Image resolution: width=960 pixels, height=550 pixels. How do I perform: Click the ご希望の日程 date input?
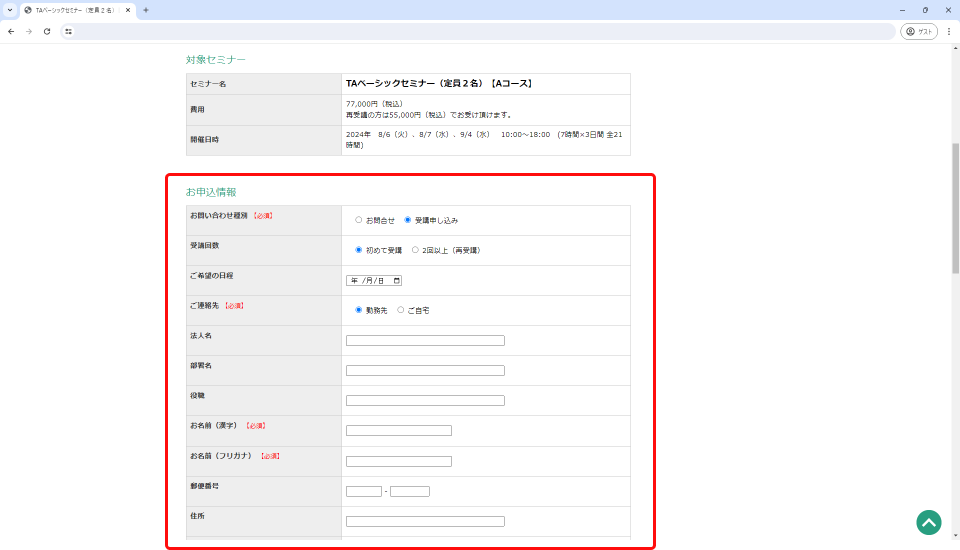click(373, 281)
